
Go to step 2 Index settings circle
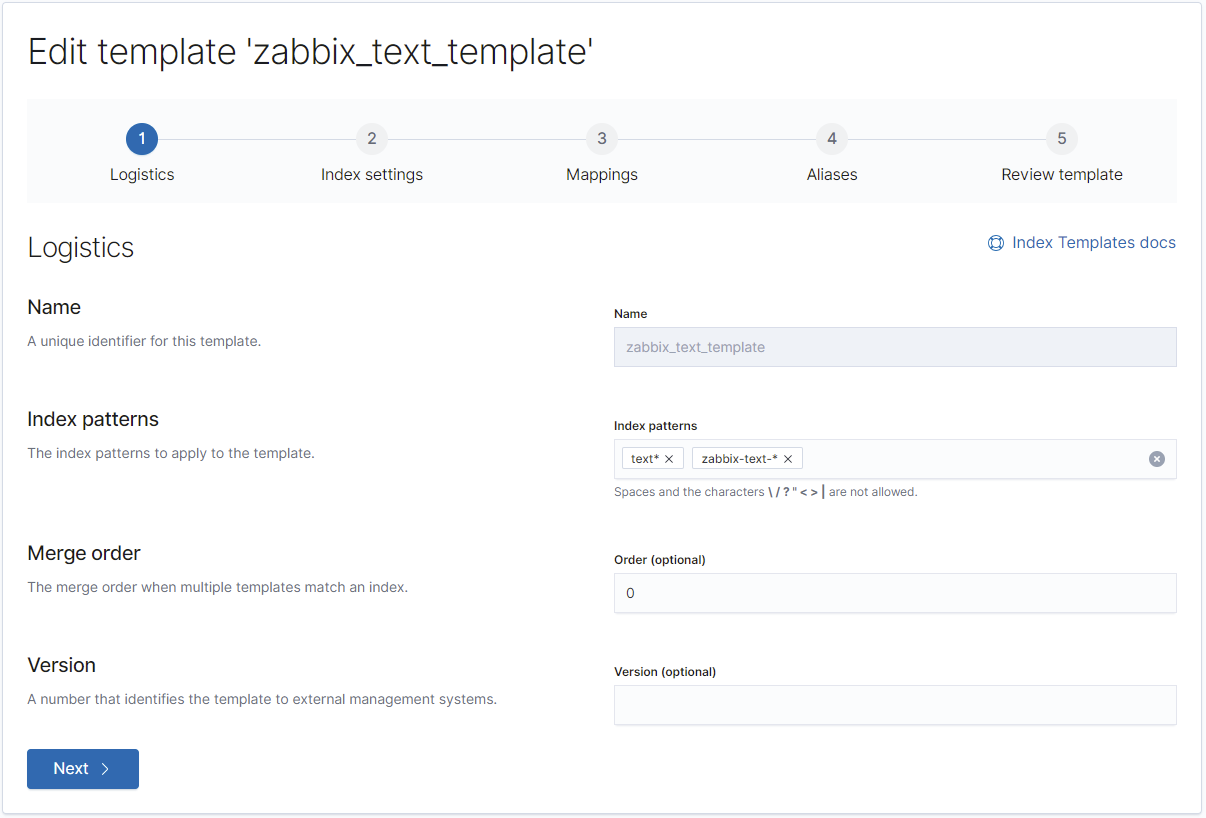coord(372,139)
